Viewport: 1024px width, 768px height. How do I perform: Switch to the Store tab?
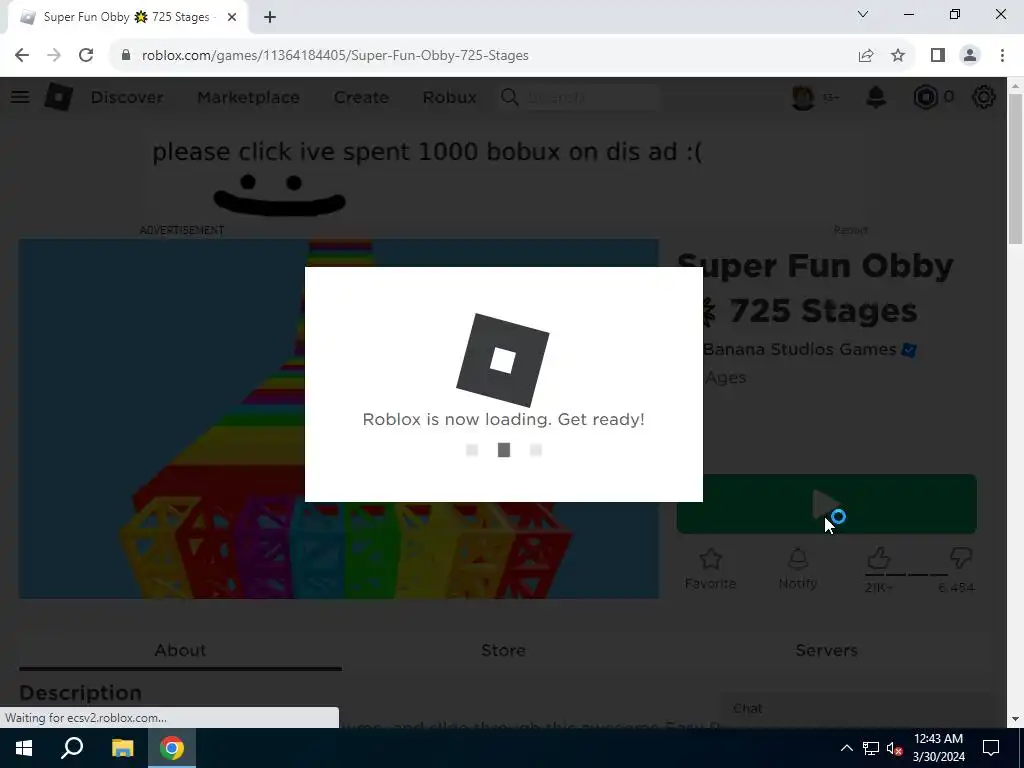[x=503, y=650]
